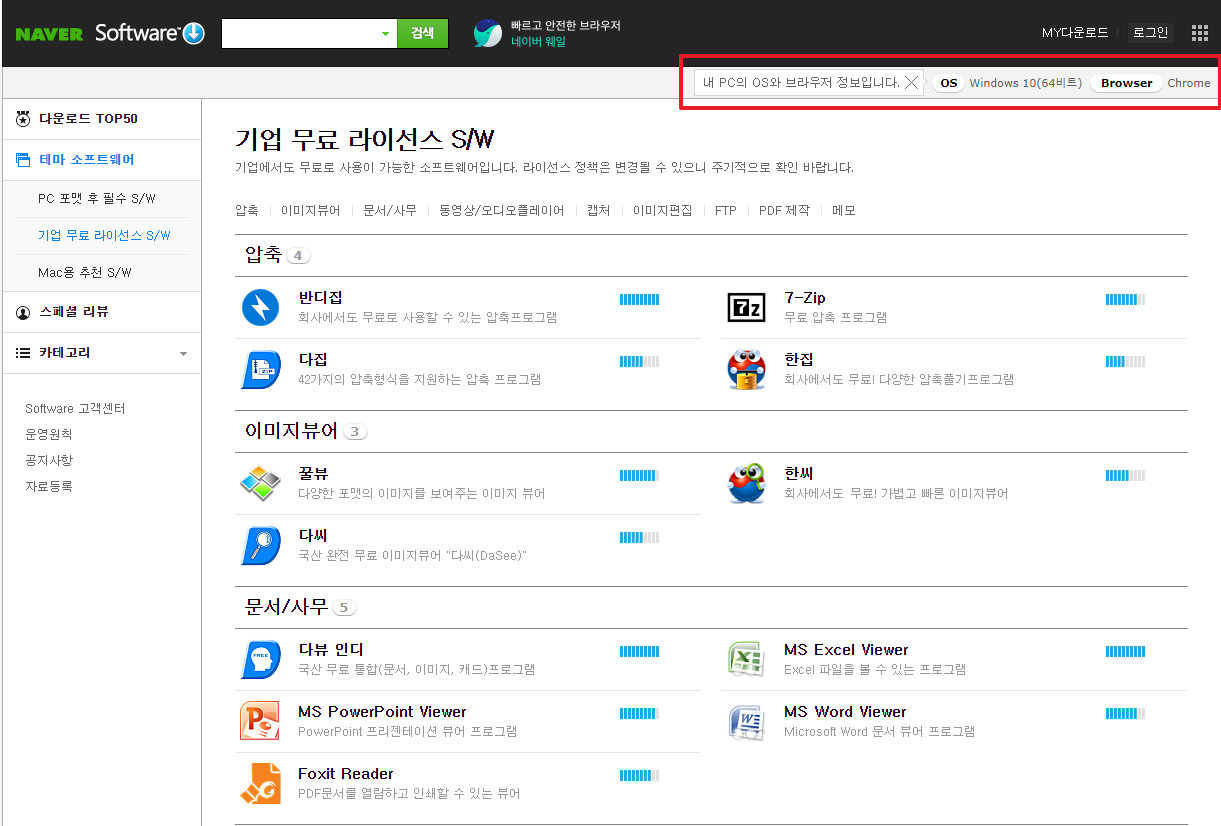The image size is (1221, 826).
Task: Open the 7-Zip title link
Action: click(805, 298)
